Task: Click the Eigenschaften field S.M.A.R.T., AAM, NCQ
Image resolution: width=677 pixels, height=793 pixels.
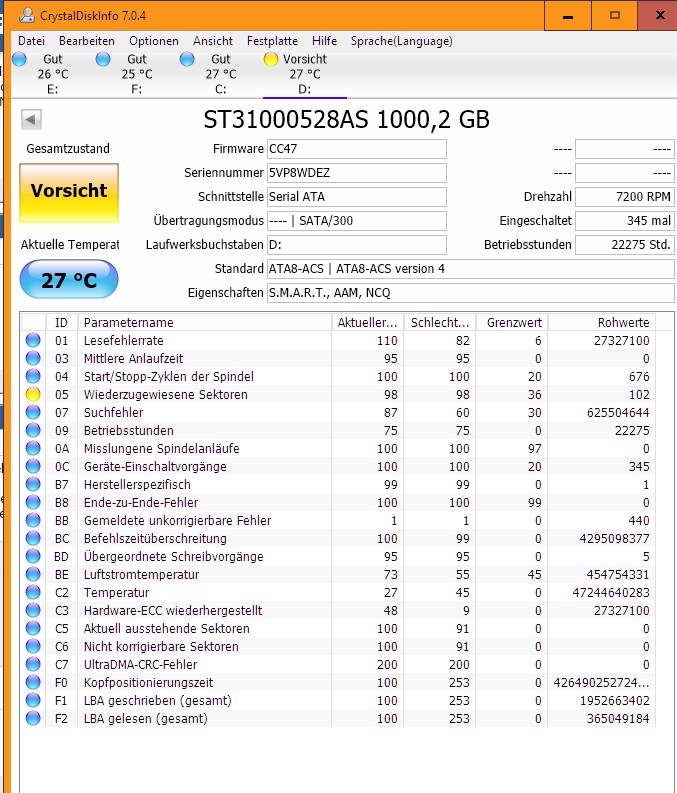Action: pyautogui.click(x=471, y=293)
